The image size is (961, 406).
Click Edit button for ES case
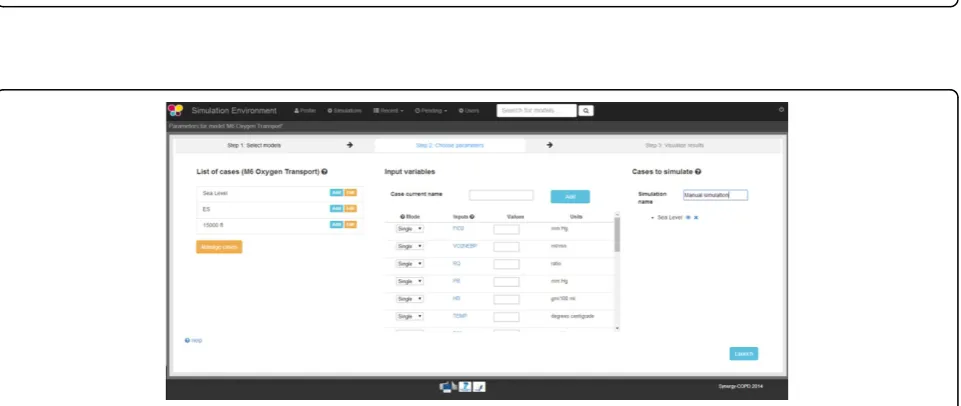351,209
